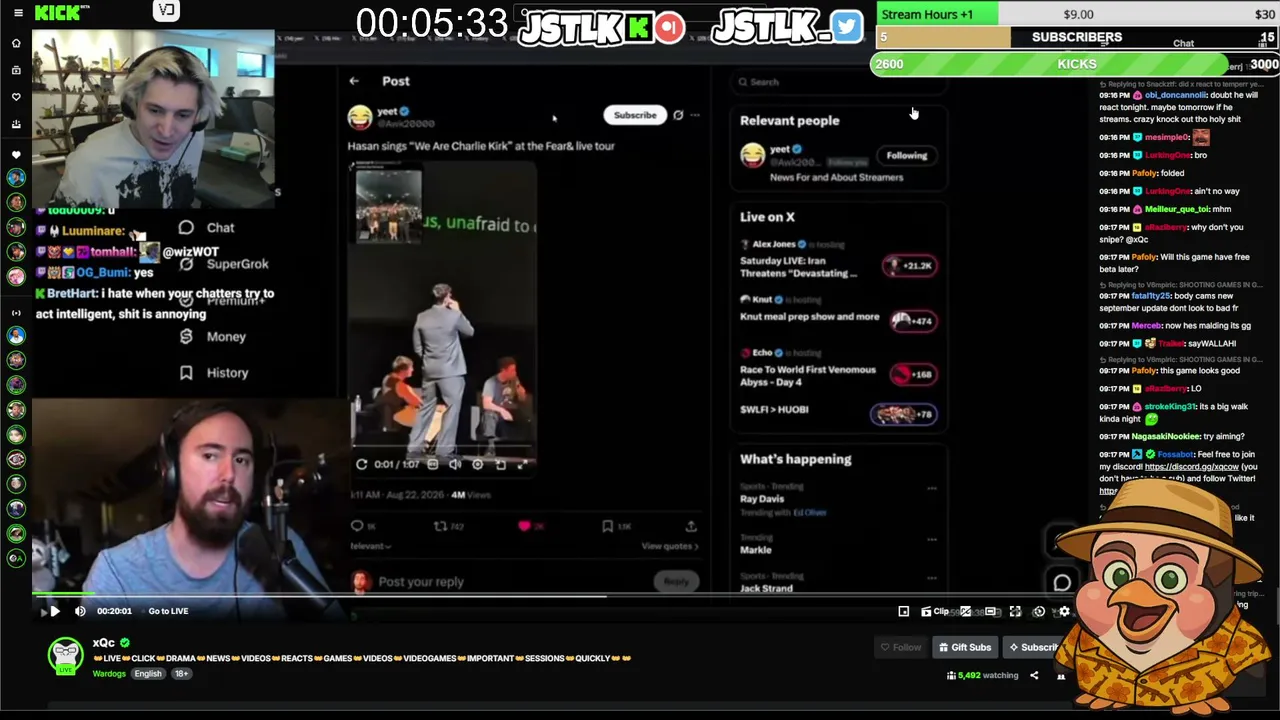Open Grok icon beside Subscribe button
The width and height of the screenshot is (1280, 720).
click(678, 115)
